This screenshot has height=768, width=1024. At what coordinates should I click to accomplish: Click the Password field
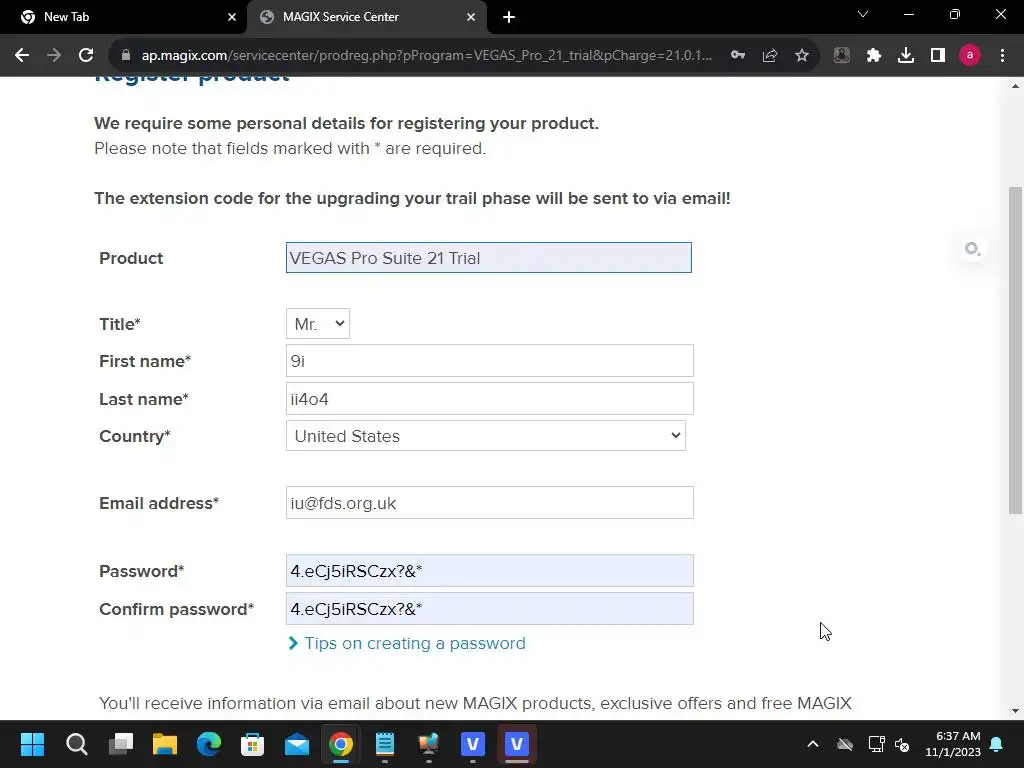[490, 571]
